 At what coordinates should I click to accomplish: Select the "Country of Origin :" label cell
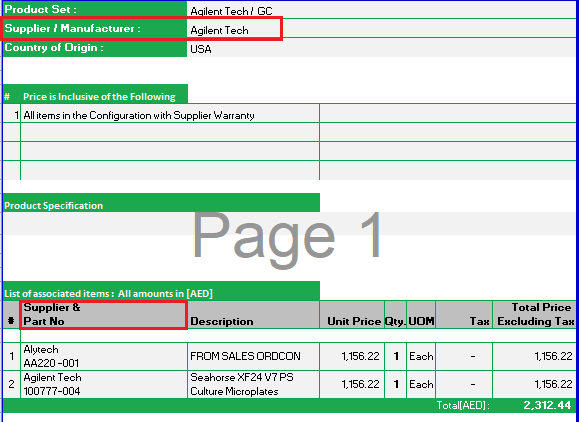point(95,48)
